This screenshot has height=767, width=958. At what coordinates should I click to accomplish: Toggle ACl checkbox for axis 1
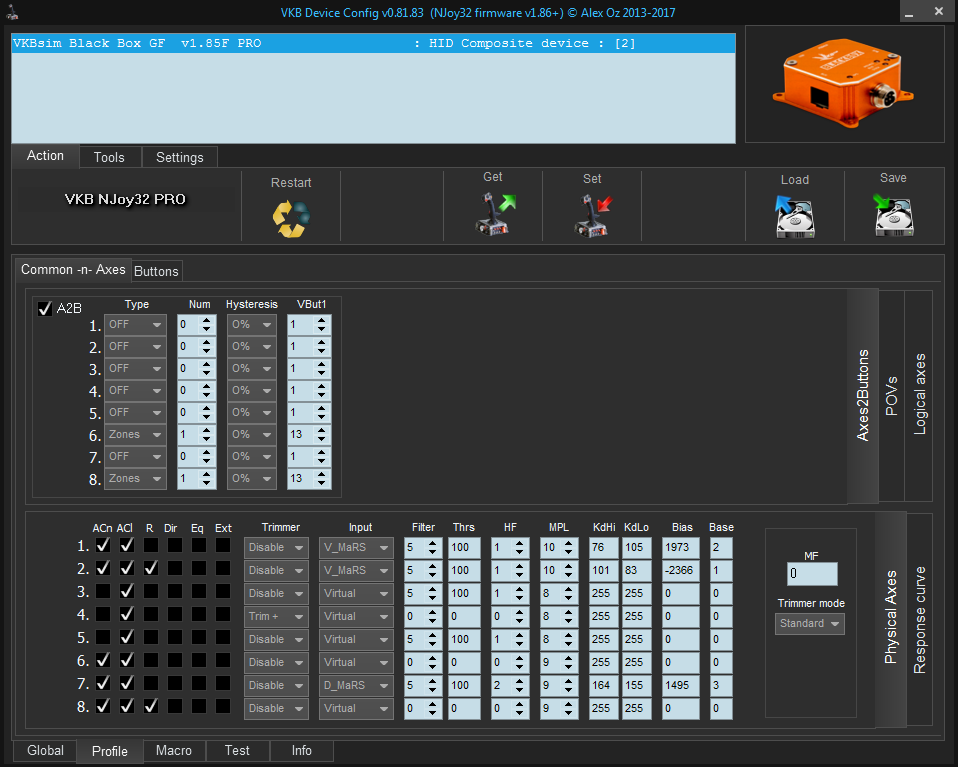click(x=127, y=545)
